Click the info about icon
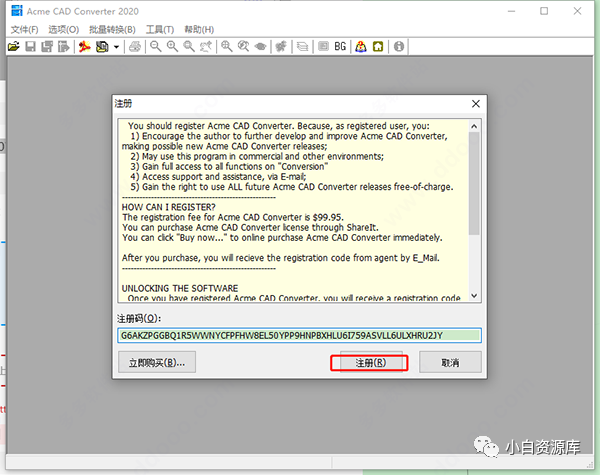Image resolution: width=600 pixels, height=475 pixels. coord(399,47)
